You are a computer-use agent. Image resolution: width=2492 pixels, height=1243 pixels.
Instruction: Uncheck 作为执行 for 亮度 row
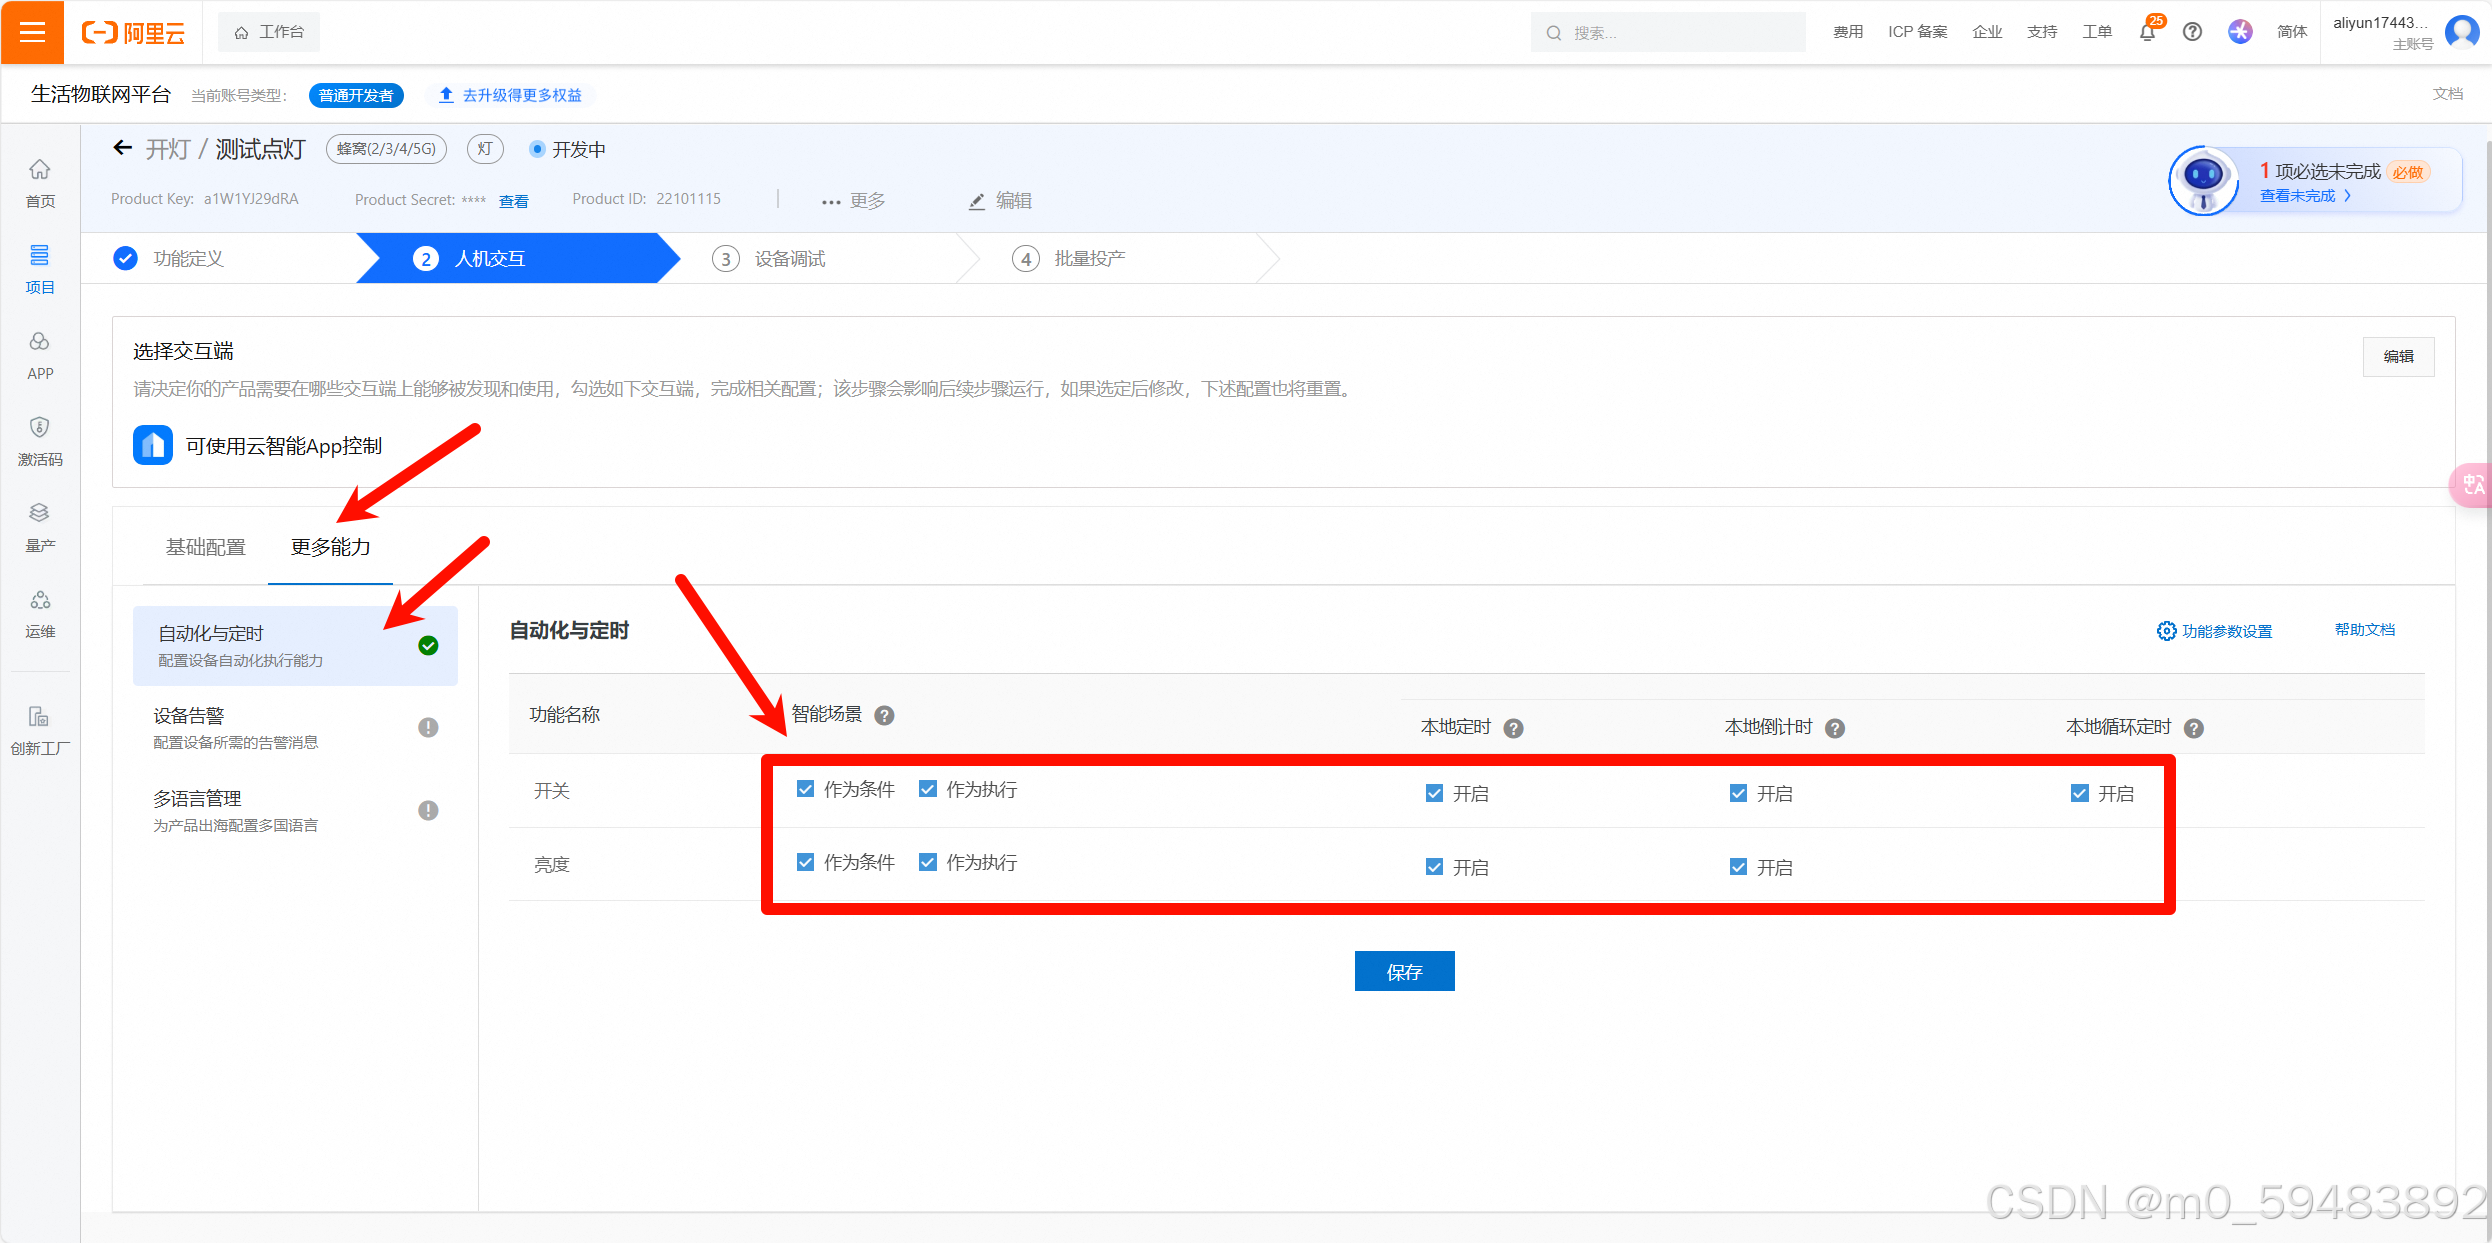click(x=928, y=862)
